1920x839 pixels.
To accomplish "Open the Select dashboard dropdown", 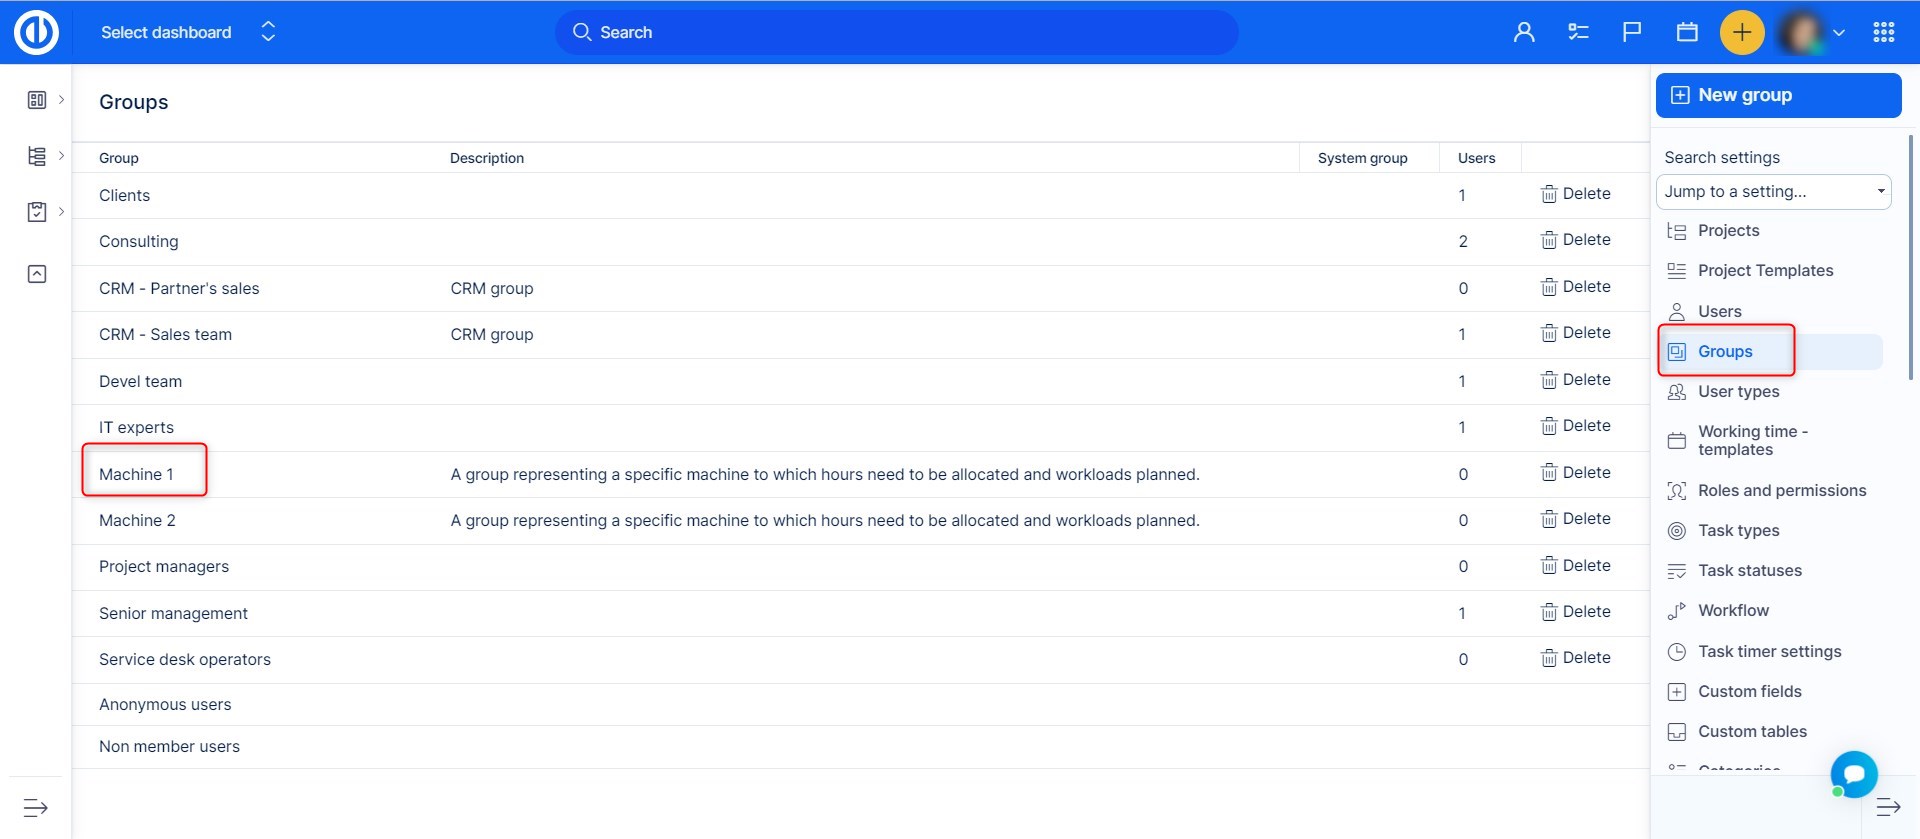I will (187, 32).
